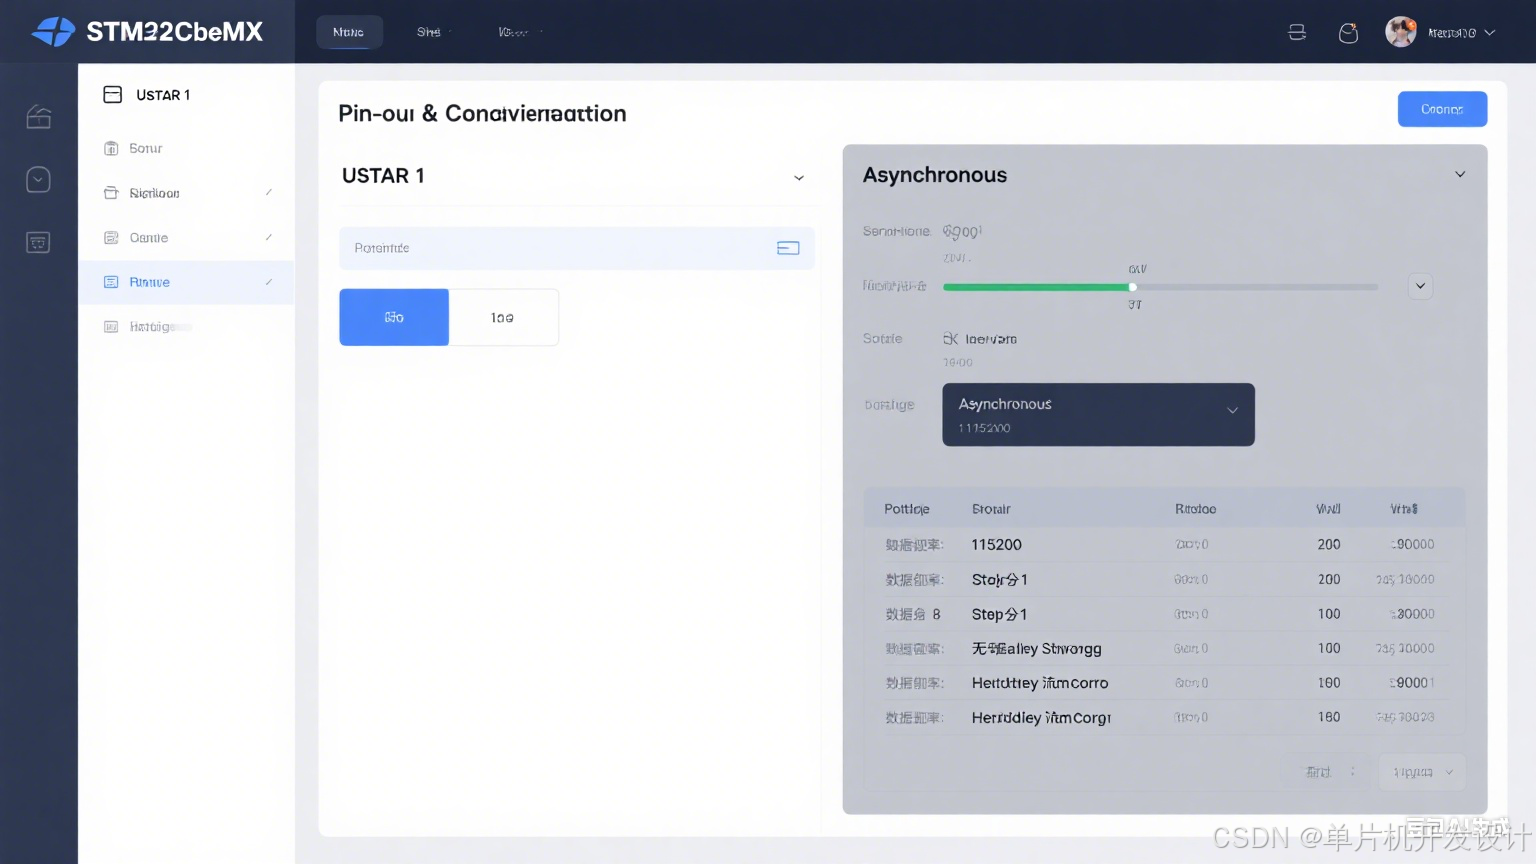Click the 'Step分1' table cell
This screenshot has height=864, width=1536.
[x=1000, y=614]
